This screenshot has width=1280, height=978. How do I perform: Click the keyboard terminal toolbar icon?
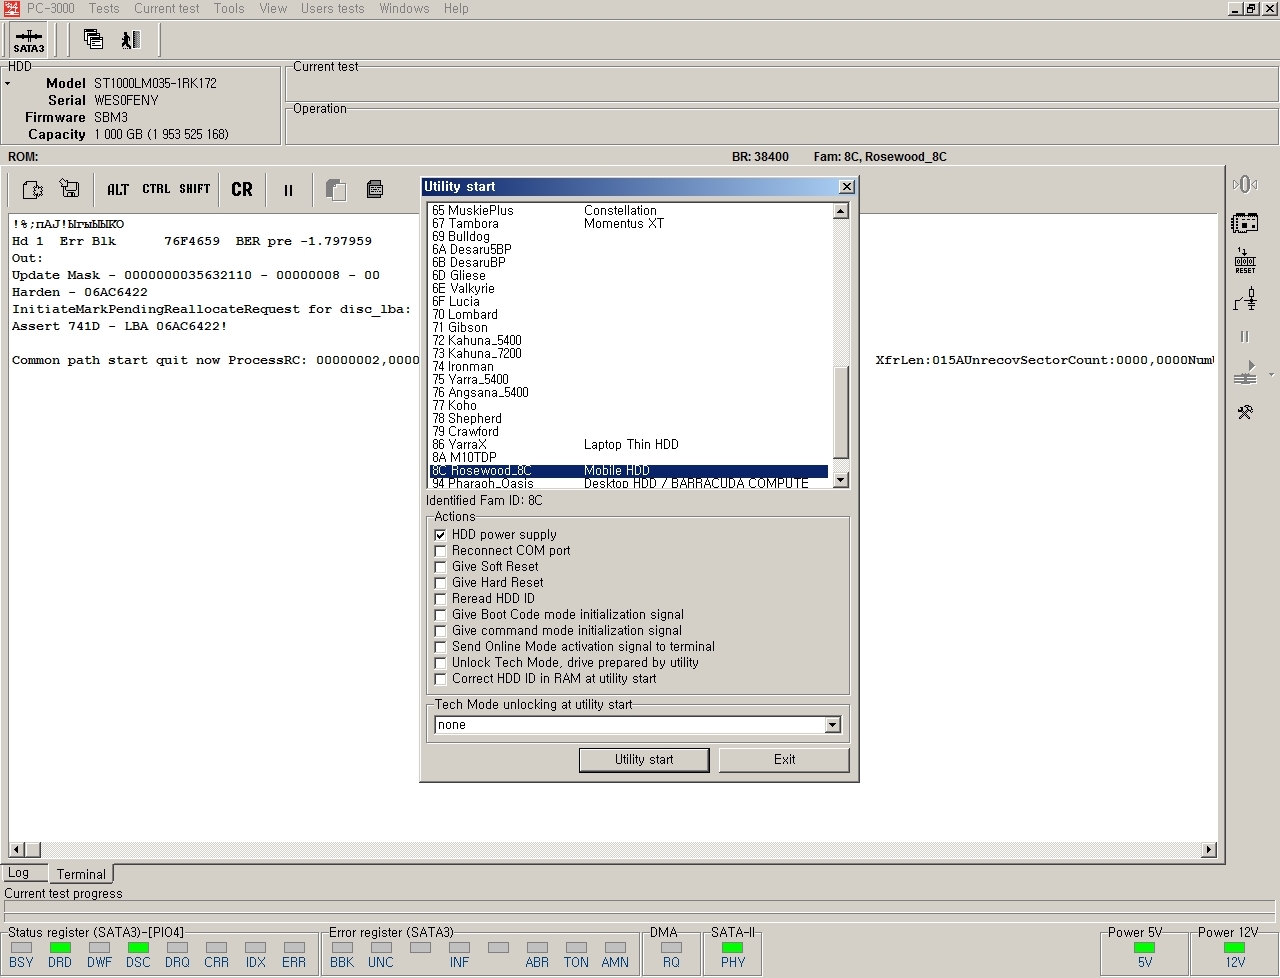pos(375,189)
